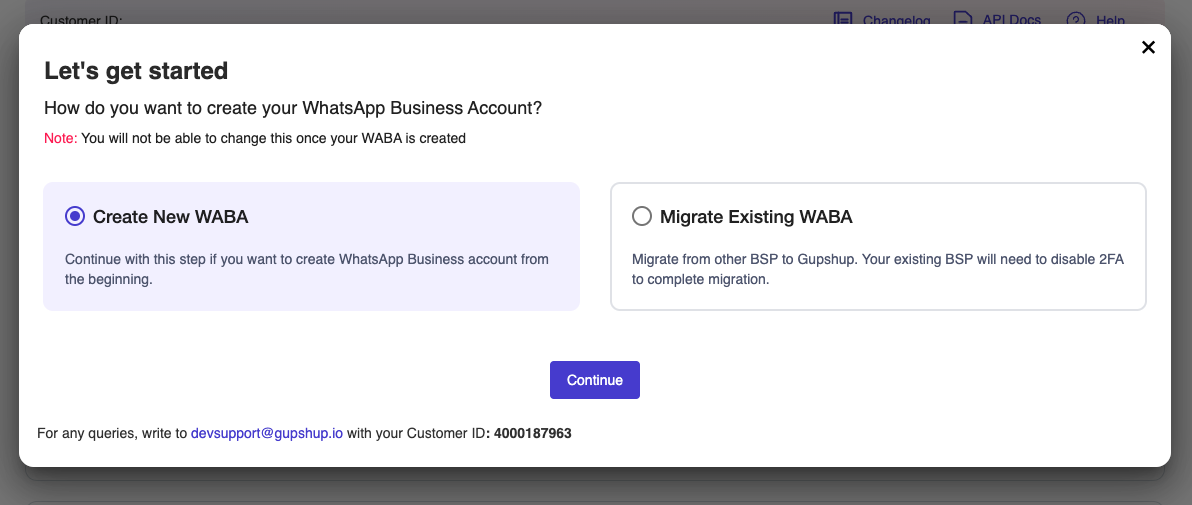Click the red Note: label
This screenshot has width=1192, height=505.
(61, 138)
